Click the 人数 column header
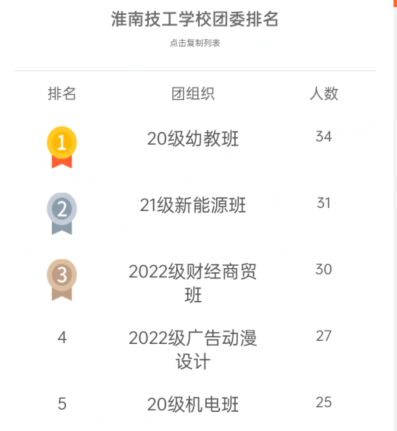Viewport: 397px width, 431px height. coord(324,93)
